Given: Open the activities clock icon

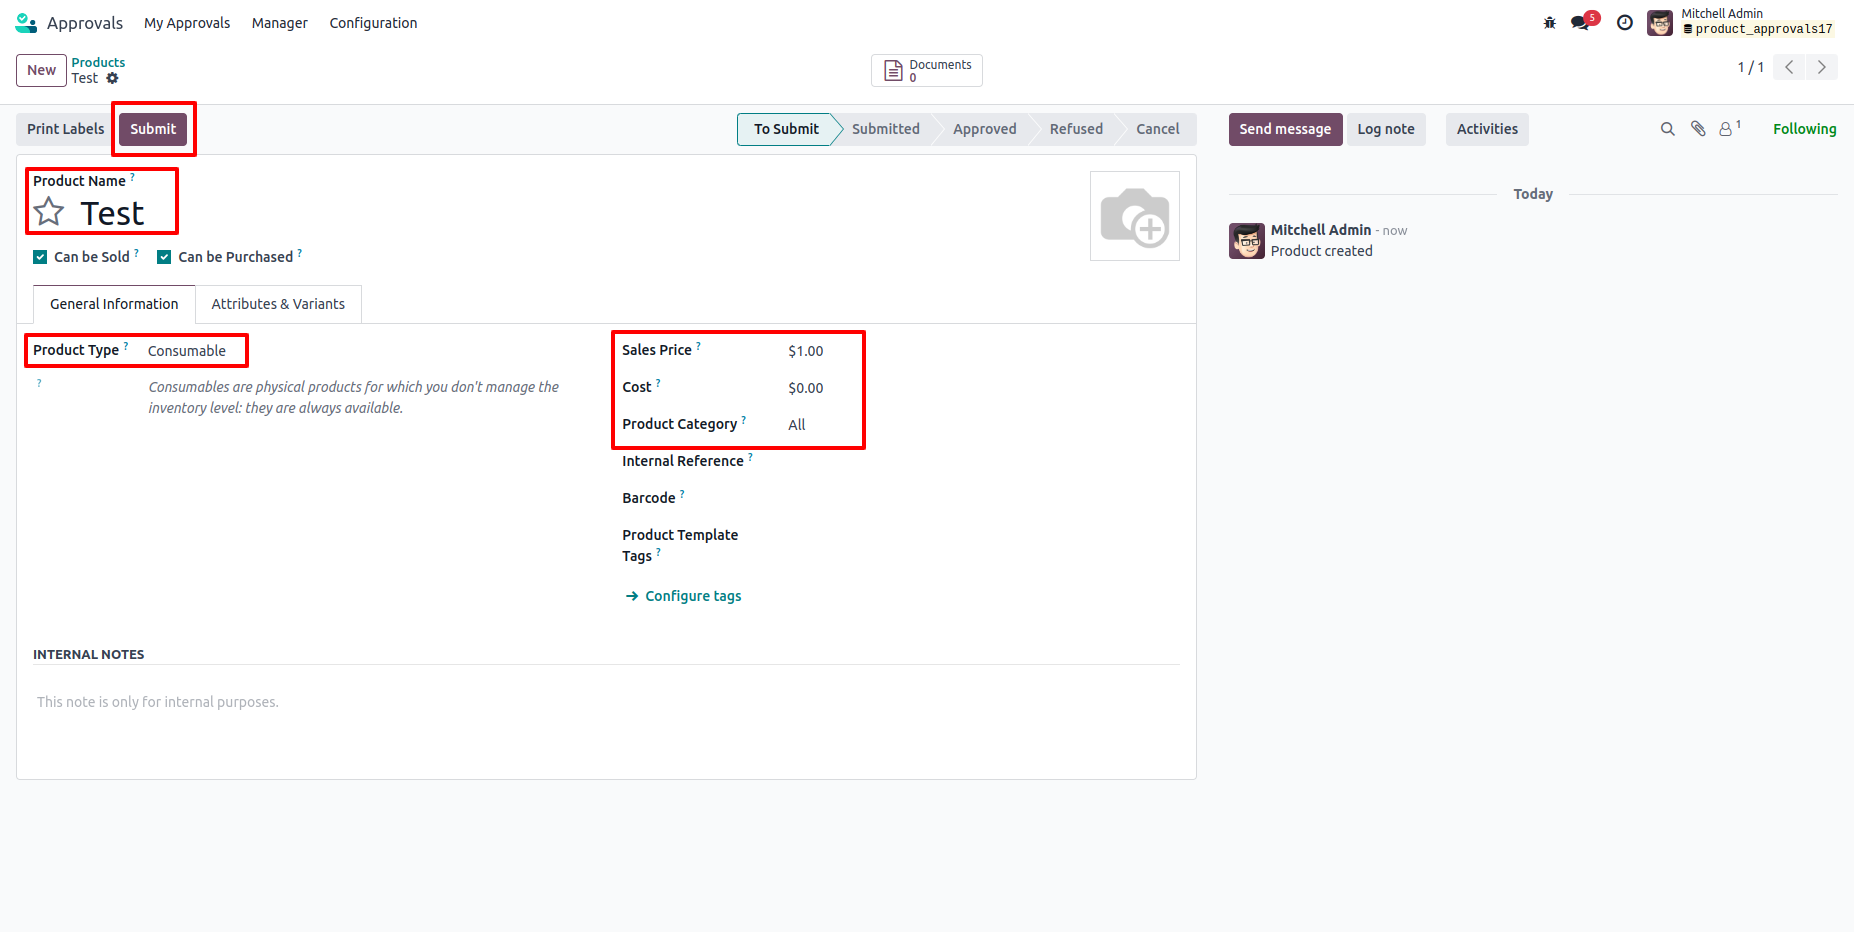Looking at the screenshot, I should pyautogui.click(x=1625, y=23).
